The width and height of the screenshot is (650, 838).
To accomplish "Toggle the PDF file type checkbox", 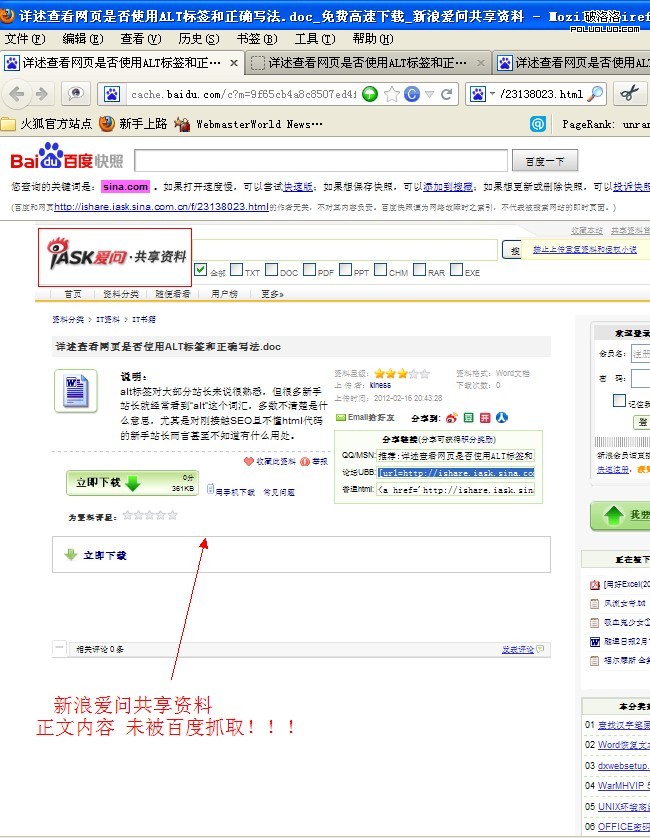I will click(x=309, y=271).
